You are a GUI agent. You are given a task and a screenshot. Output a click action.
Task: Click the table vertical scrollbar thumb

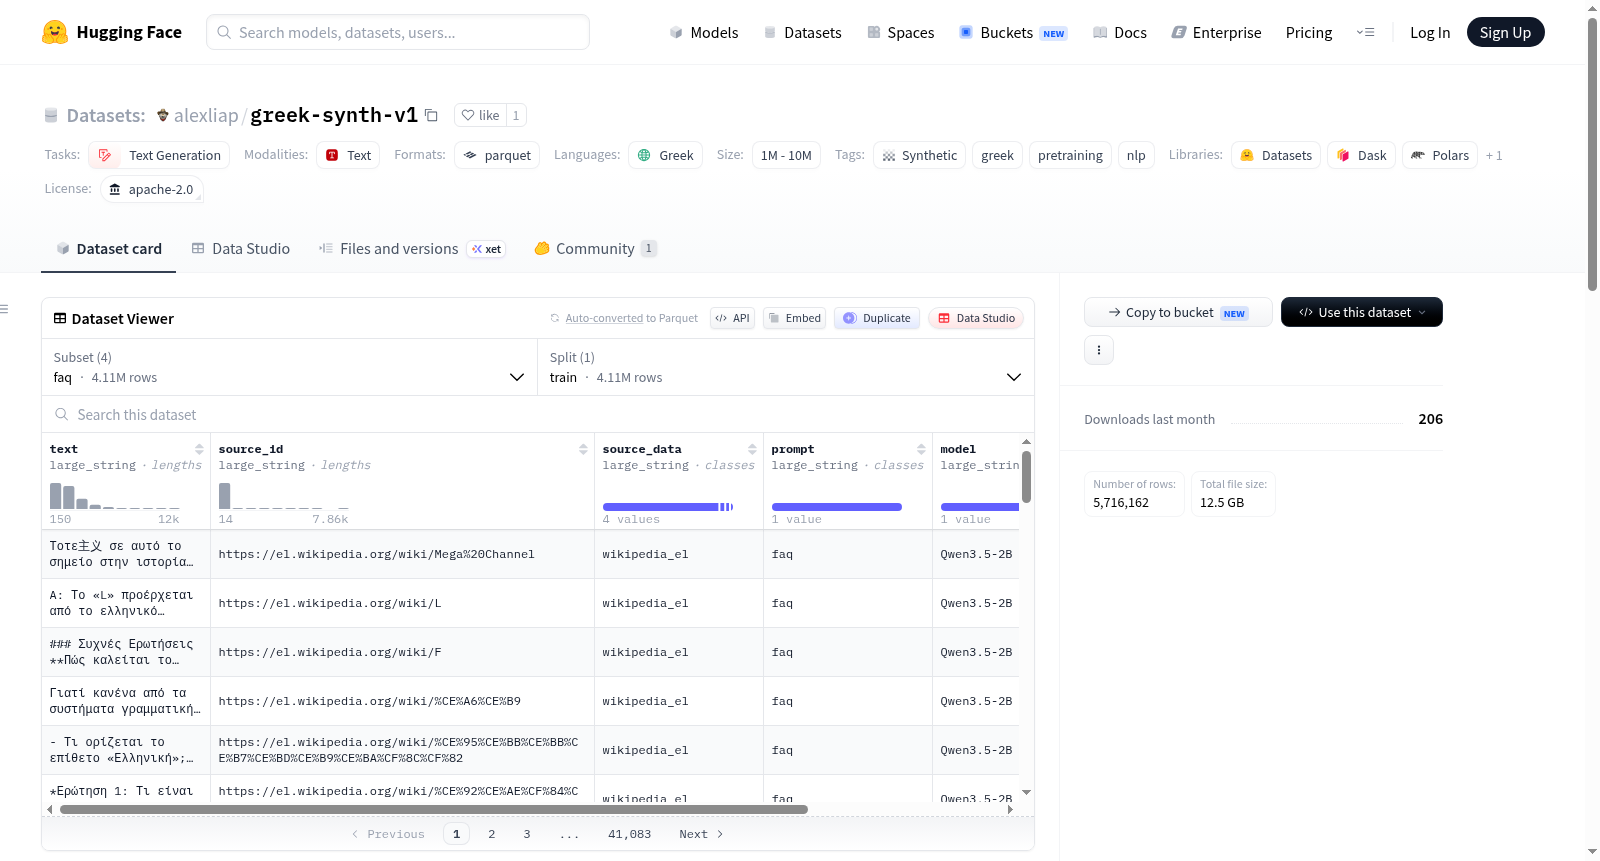point(1026,477)
